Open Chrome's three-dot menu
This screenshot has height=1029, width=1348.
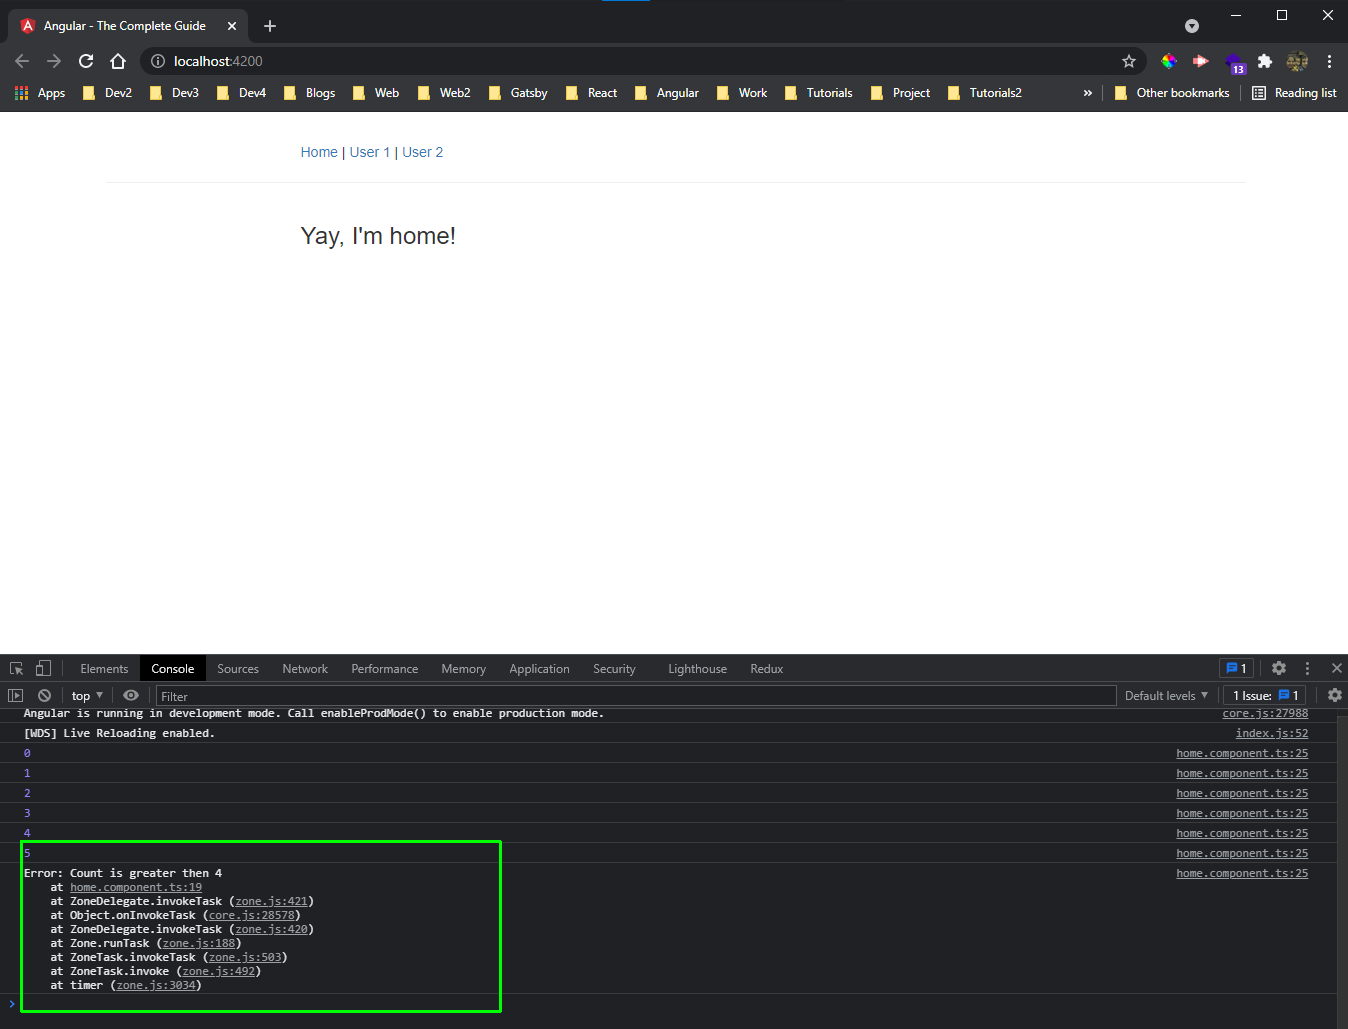coord(1329,61)
